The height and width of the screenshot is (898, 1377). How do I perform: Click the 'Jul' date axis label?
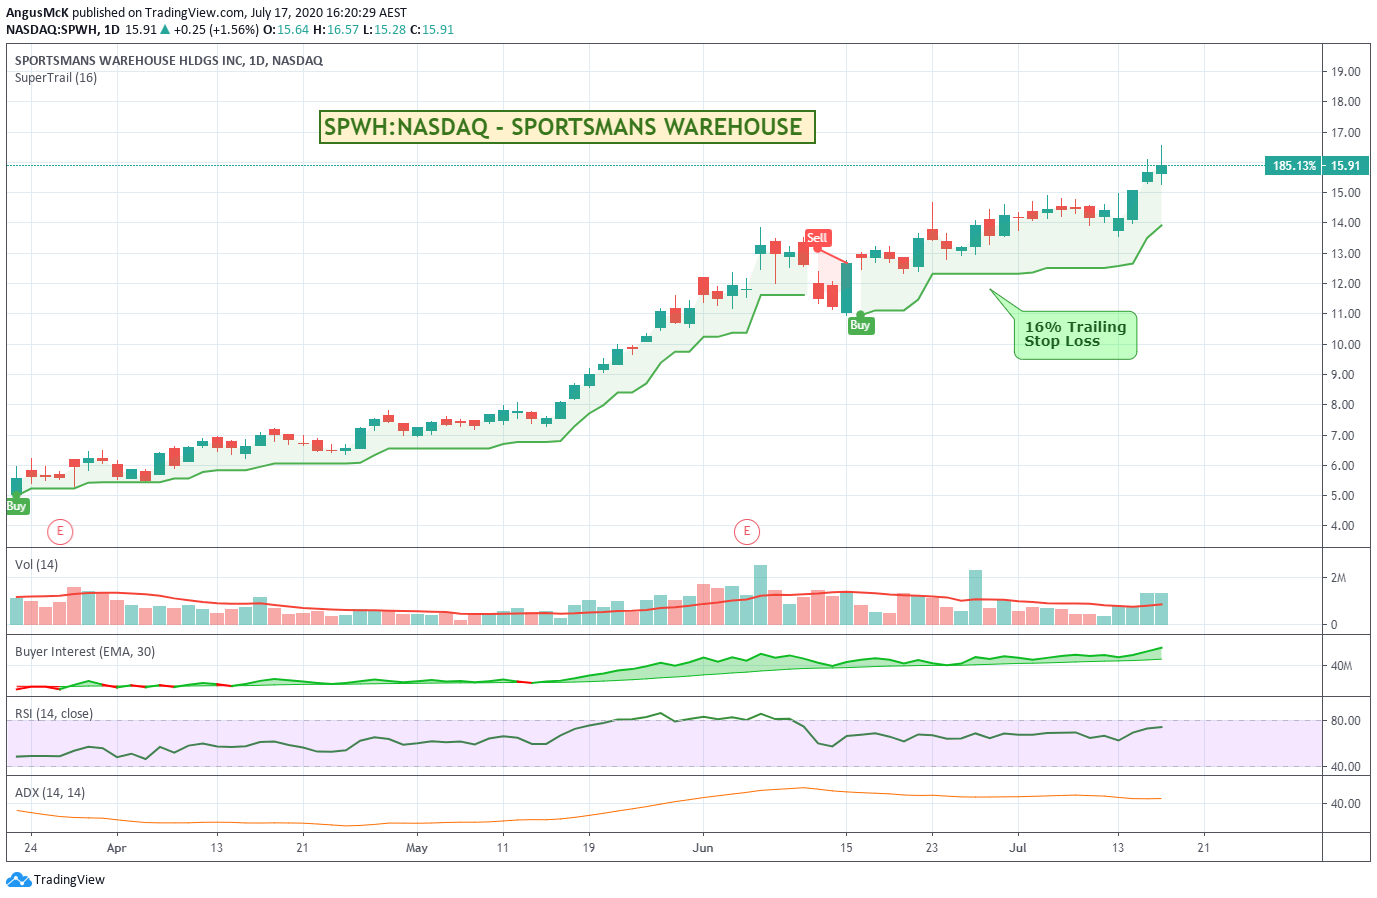click(x=1018, y=848)
